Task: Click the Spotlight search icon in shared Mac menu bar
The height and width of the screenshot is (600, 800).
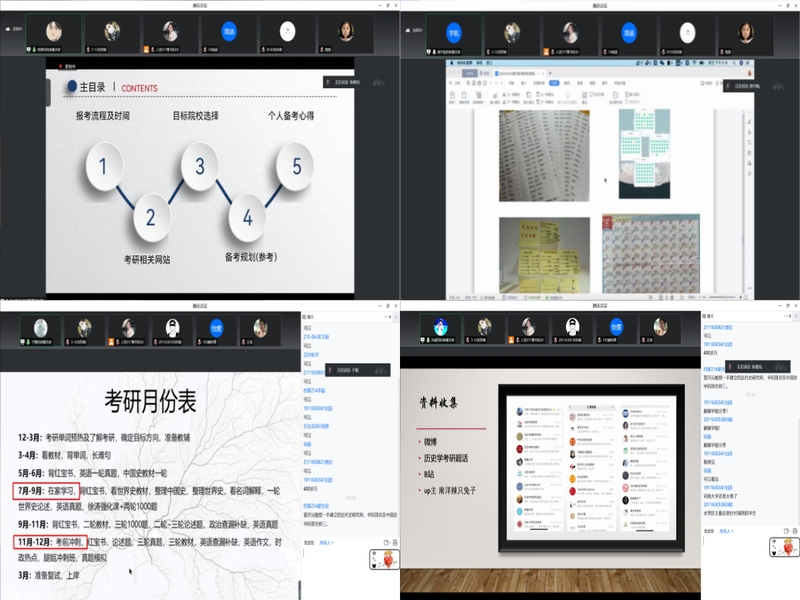Action: point(734,63)
